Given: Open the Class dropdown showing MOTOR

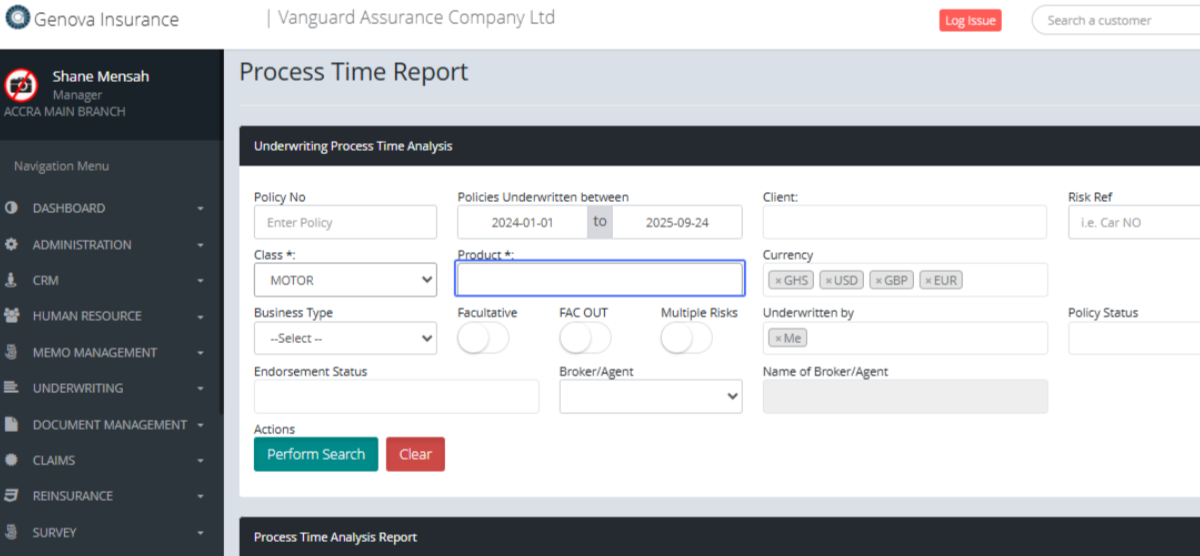Looking at the screenshot, I should (x=345, y=281).
